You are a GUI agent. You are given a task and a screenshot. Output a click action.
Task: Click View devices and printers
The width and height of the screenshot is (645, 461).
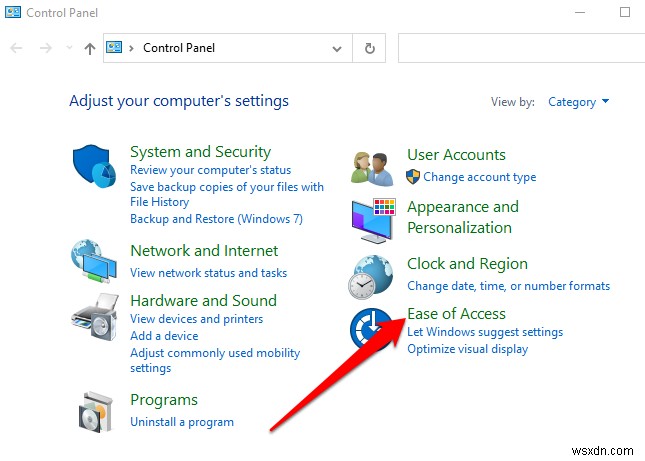tap(197, 319)
